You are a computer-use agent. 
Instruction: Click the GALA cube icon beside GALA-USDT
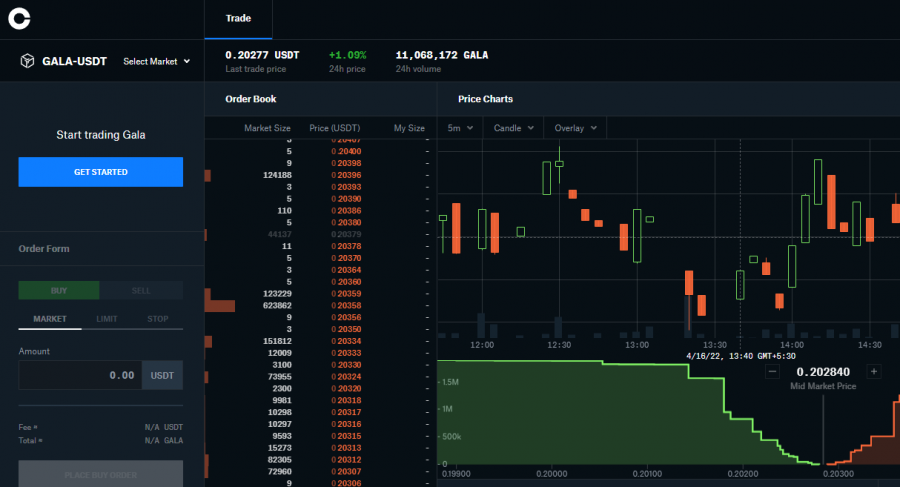pyautogui.click(x=27, y=61)
